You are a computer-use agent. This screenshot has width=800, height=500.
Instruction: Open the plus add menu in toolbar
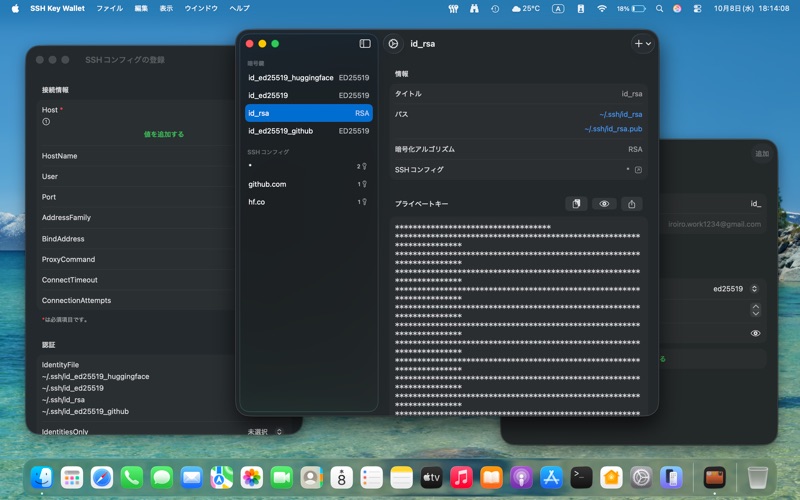(x=642, y=44)
